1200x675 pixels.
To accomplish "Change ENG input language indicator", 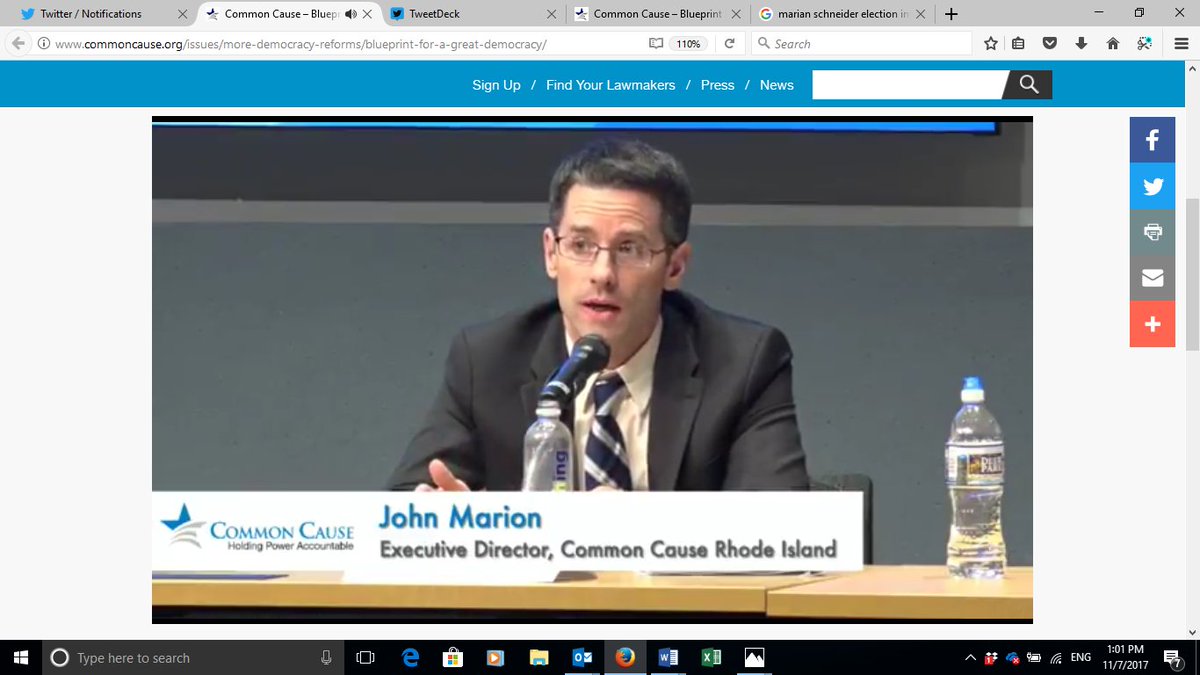I will pos(1080,657).
